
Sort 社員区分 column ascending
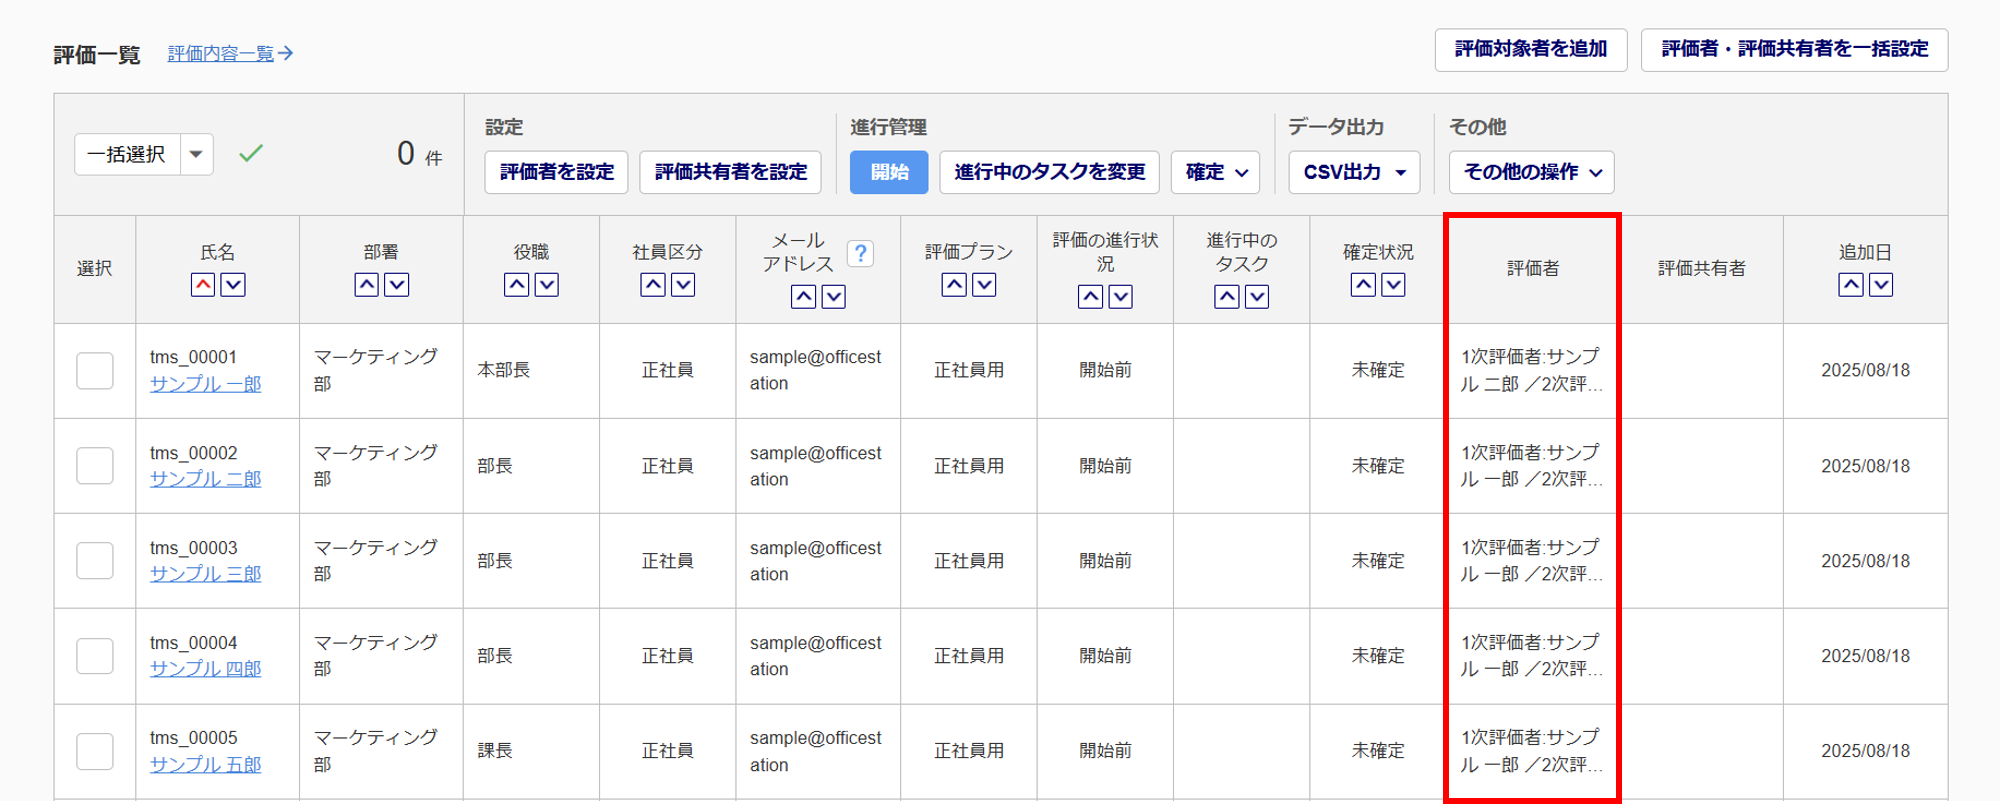click(x=653, y=285)
